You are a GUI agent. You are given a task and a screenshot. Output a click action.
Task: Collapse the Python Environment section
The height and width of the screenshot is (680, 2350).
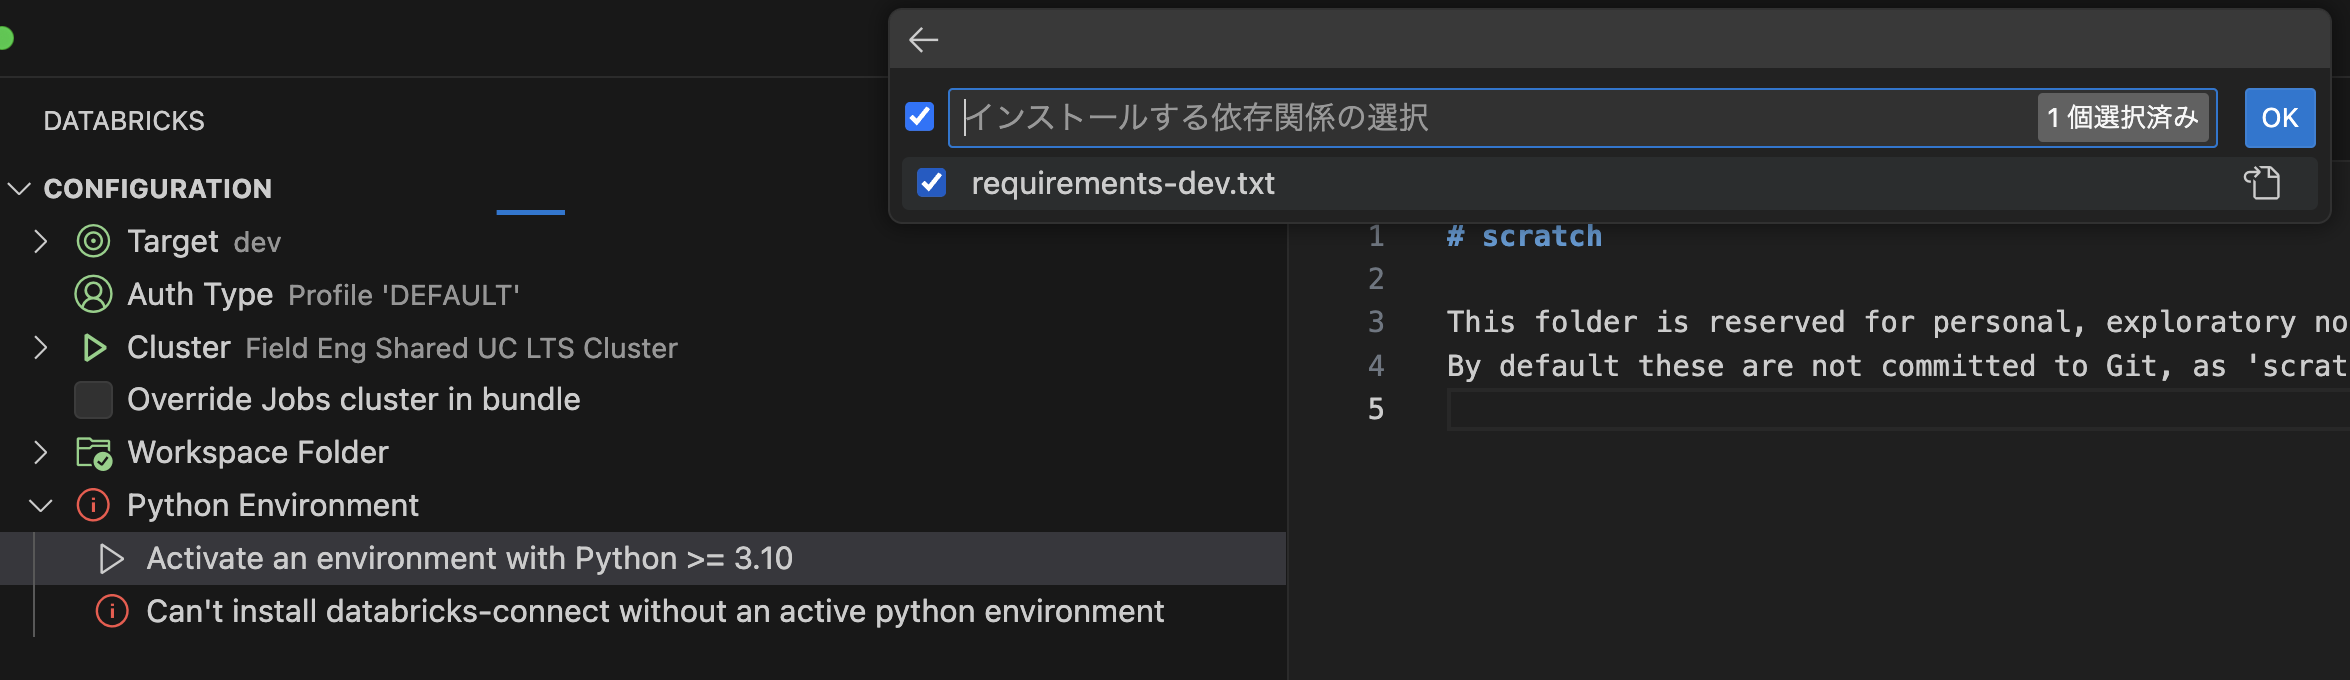[x=40, y=505]
